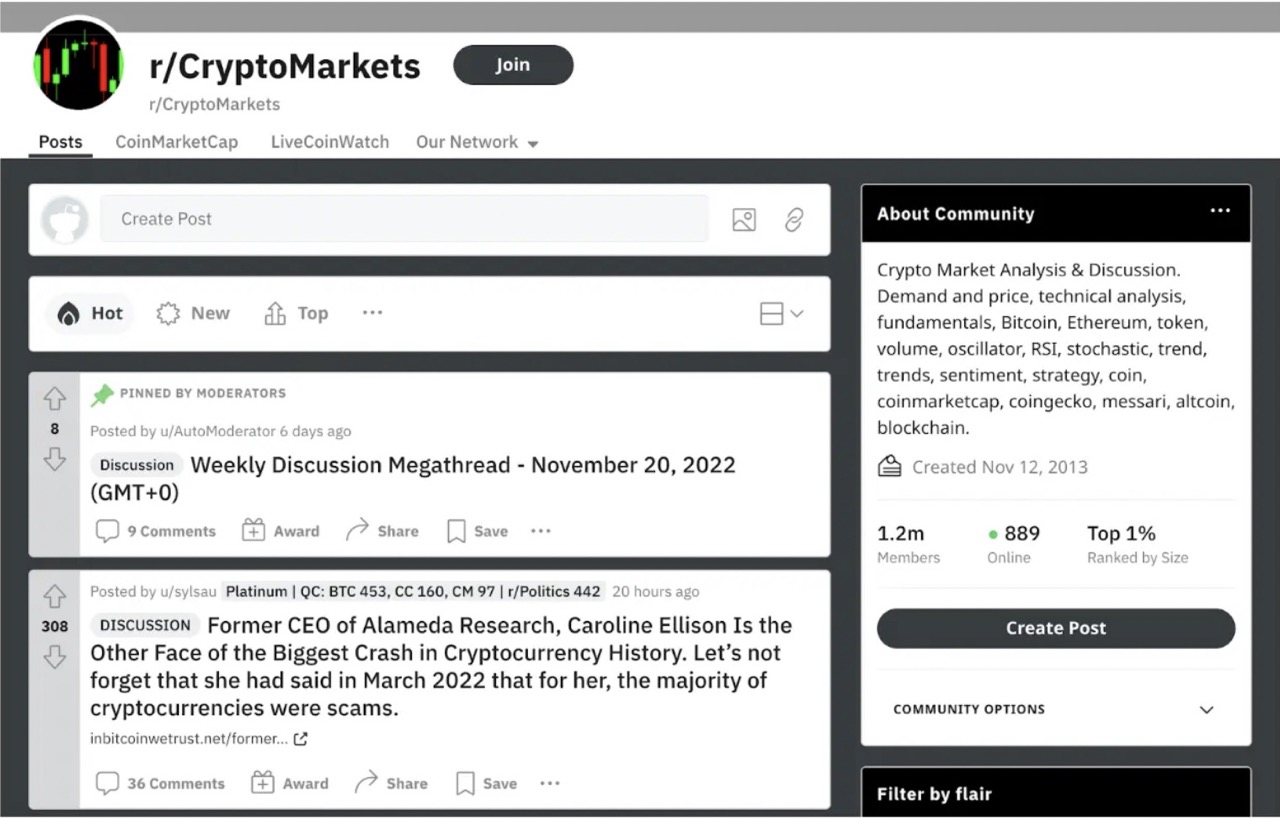Give an Award to the Caroline Ellison post
The width and height of the screenshot is (1280, 819).
[291, 783]
